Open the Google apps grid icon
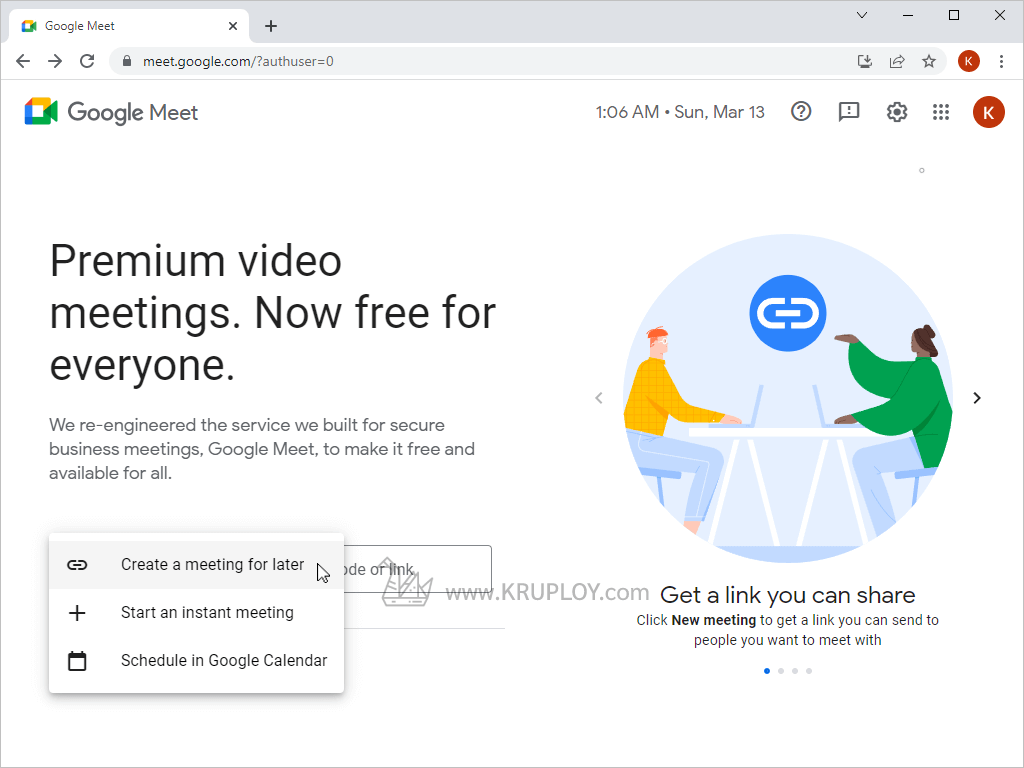 click(x=940, y=112)
